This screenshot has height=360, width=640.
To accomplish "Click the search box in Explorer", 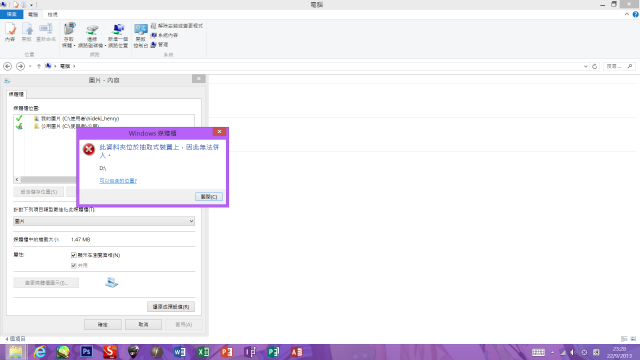I will (619, 66).
